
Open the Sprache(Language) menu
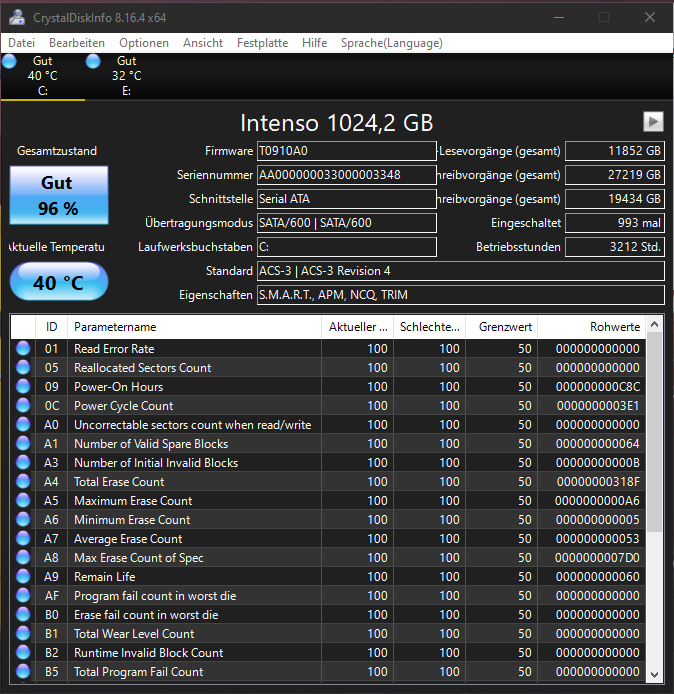pyautogui.click(x=391, y=43)
